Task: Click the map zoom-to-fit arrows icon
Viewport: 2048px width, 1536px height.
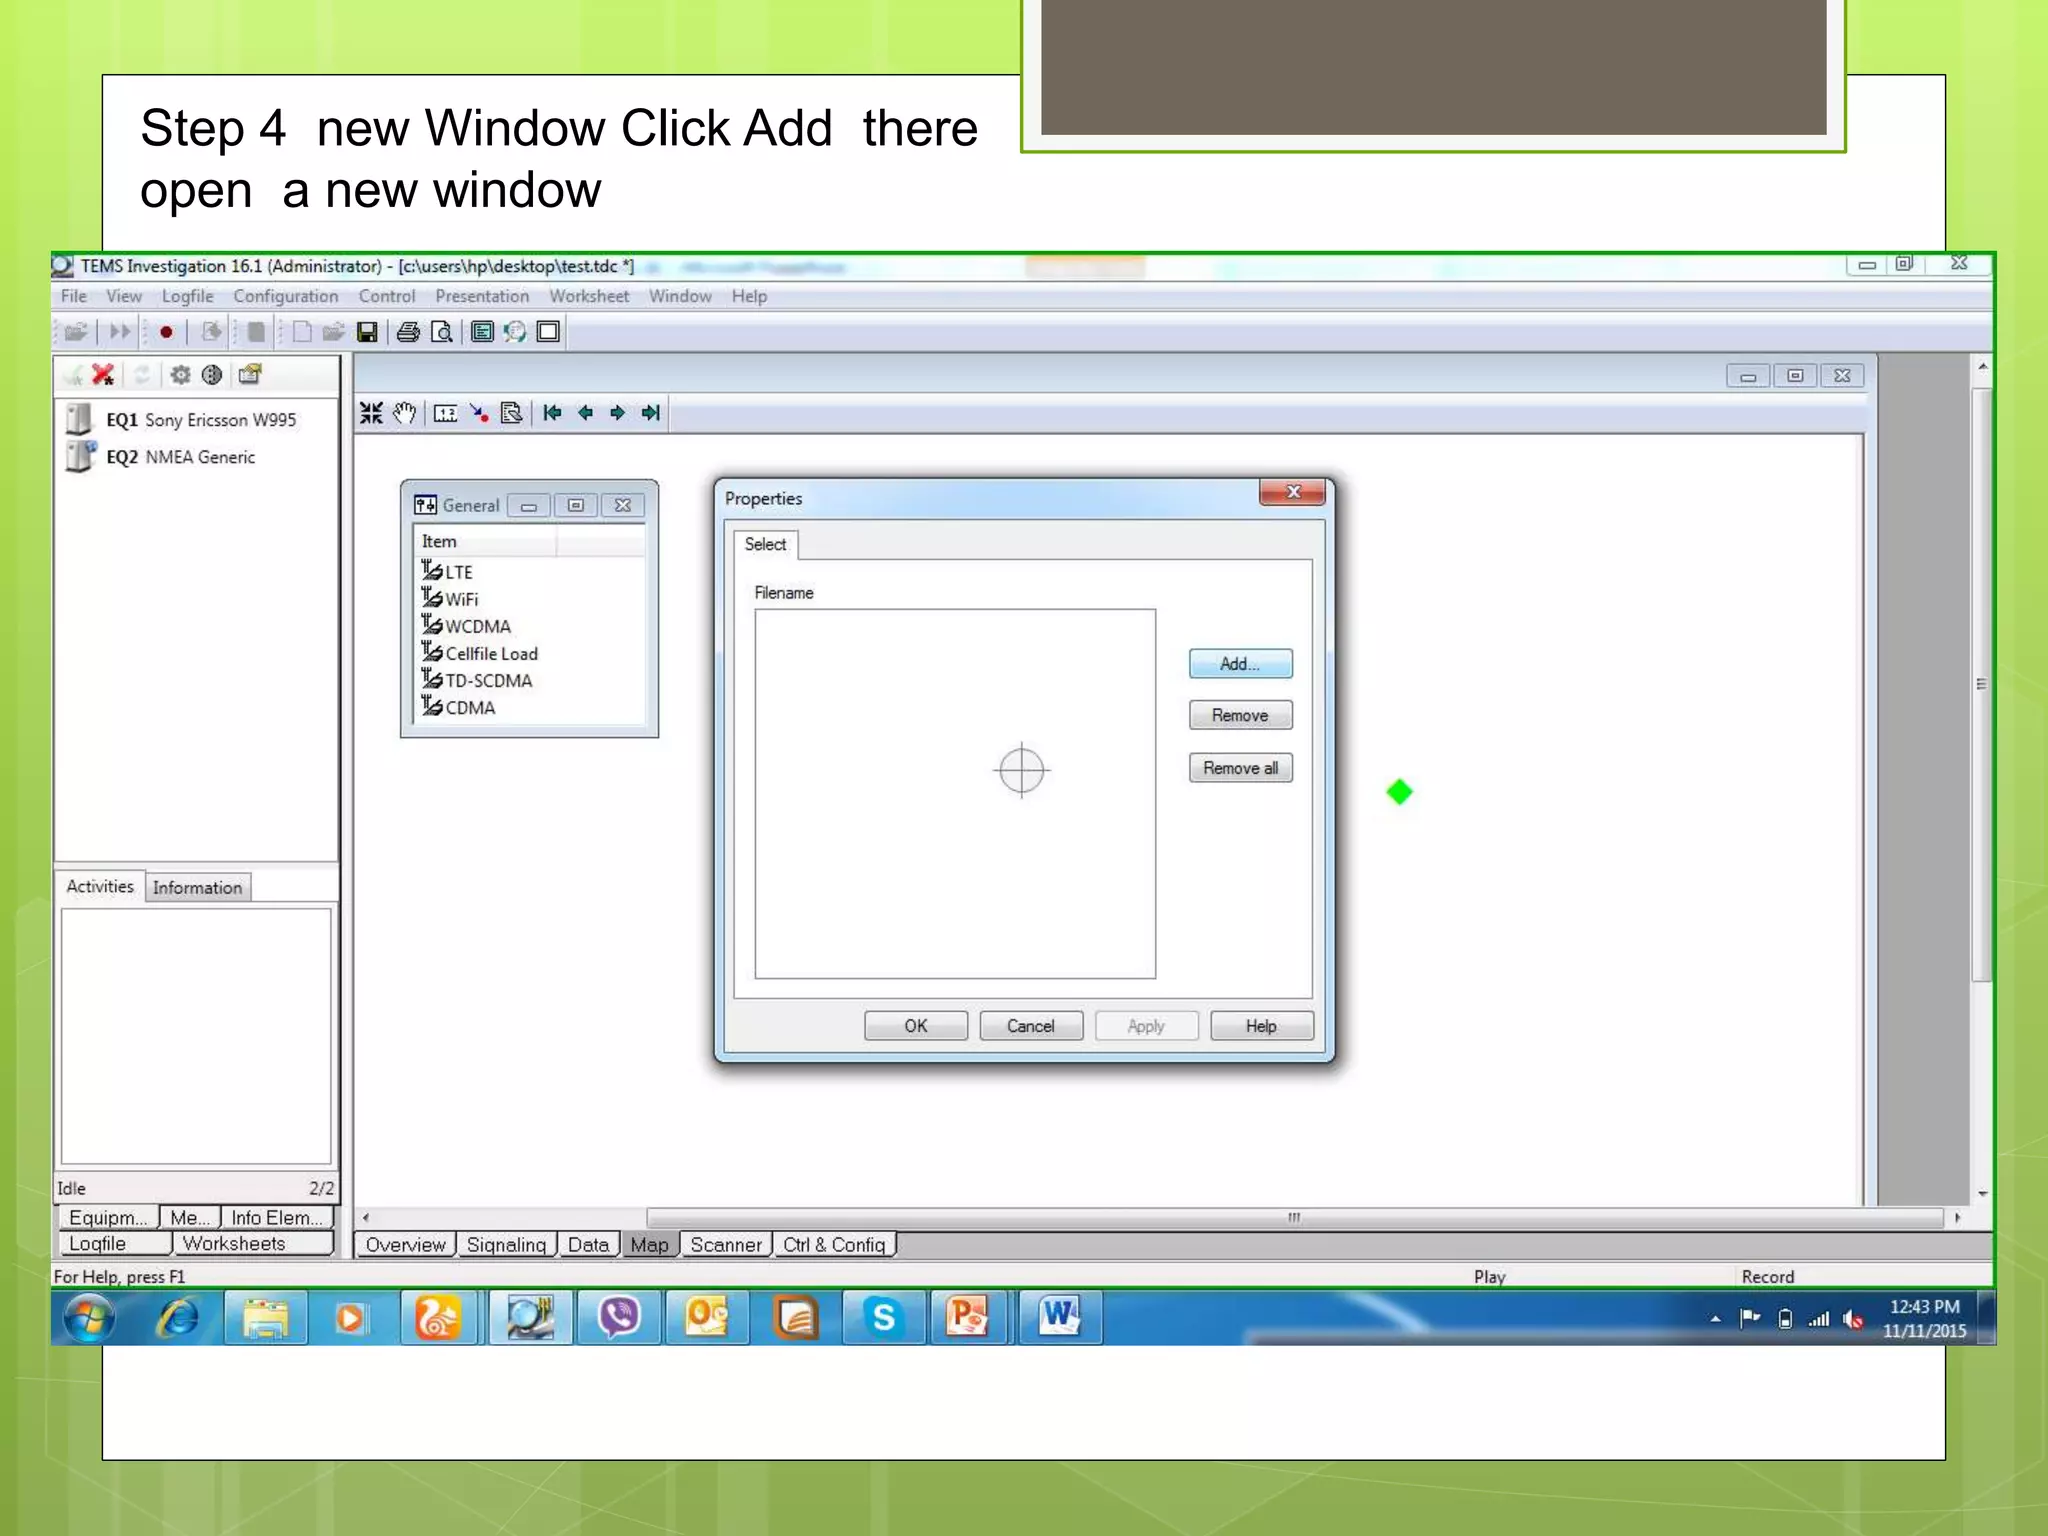Action: (371, 413)
